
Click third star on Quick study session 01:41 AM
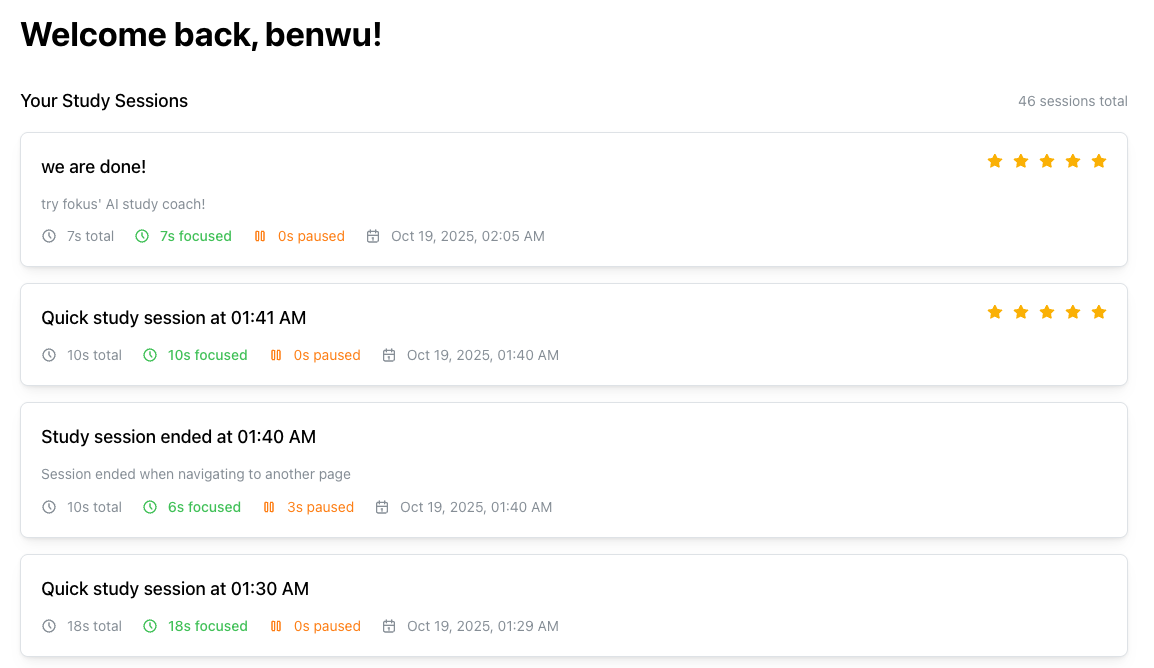(1047, 312)
